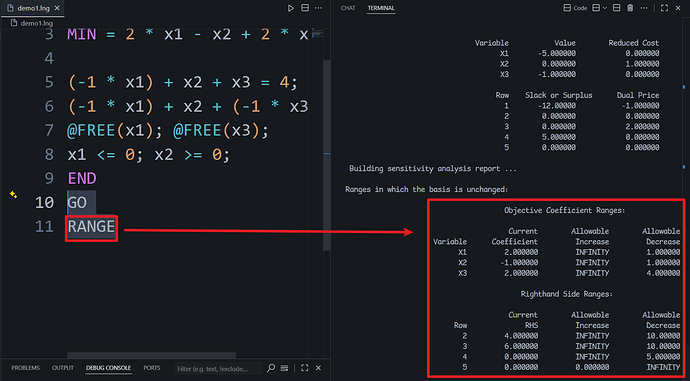Run the demo1.lng file with play icon

(290, 8)
